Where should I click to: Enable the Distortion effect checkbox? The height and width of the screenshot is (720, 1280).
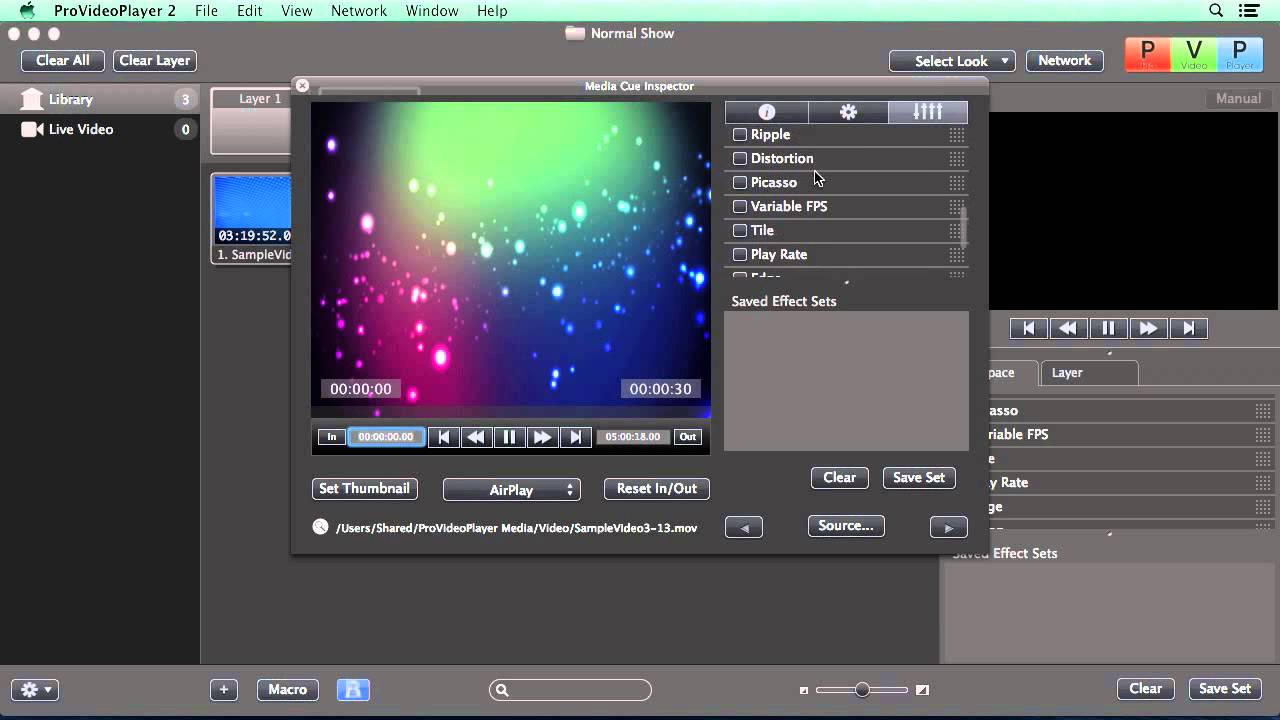(740, 158)
